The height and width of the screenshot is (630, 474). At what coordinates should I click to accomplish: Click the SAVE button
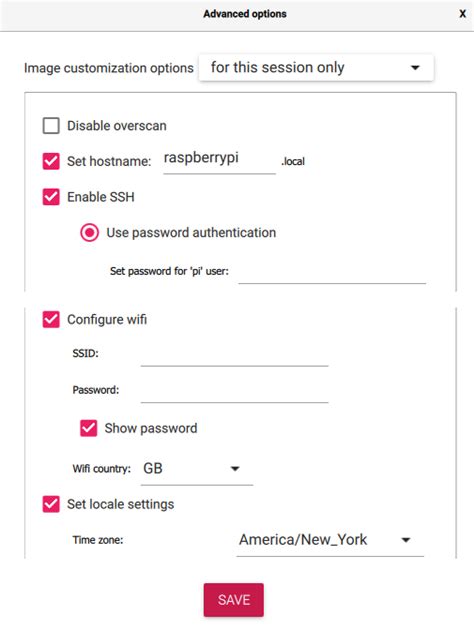point(234,600)
